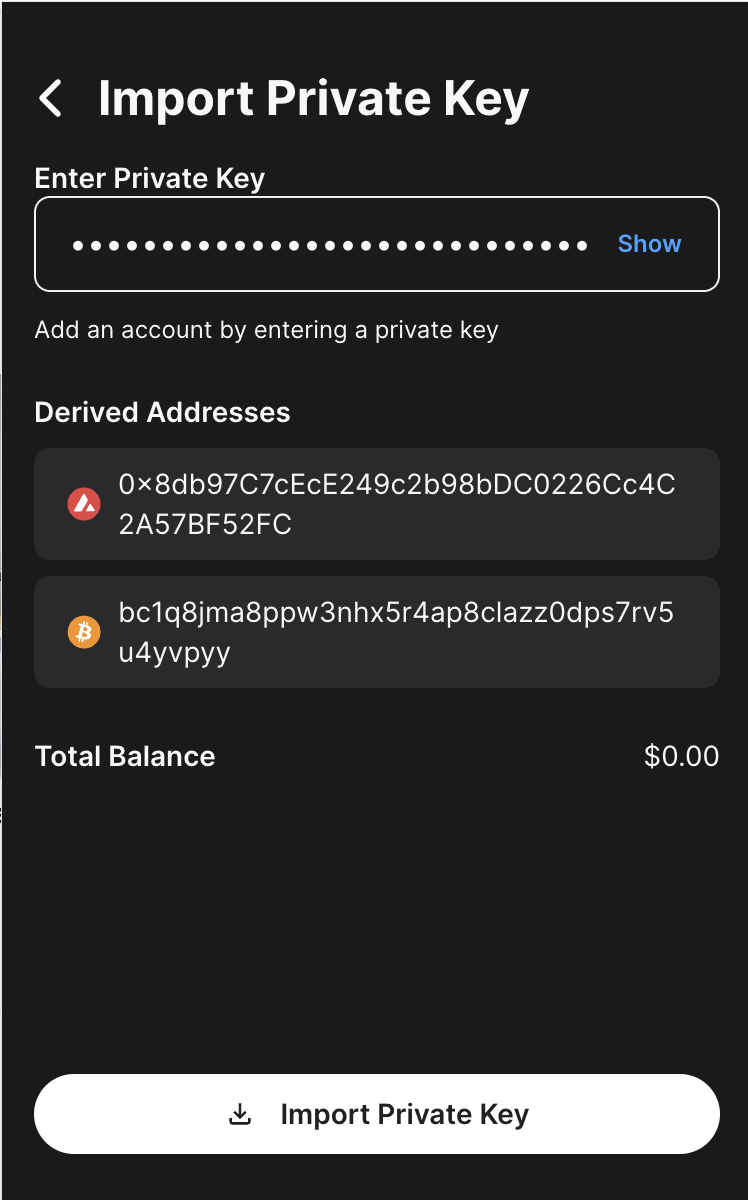Click the "Add an account" helper text
The image size is (748, 1200).
pos(266,330)
